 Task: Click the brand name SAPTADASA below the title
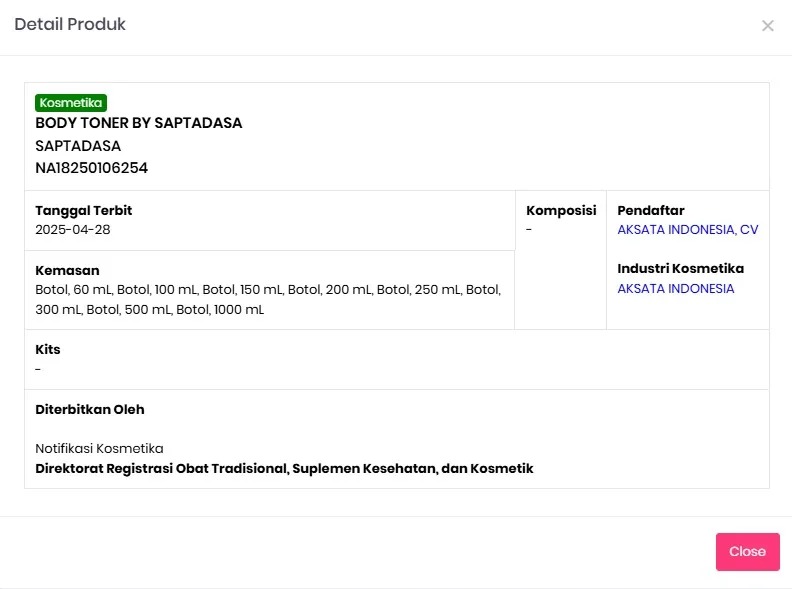pos(78,146)
